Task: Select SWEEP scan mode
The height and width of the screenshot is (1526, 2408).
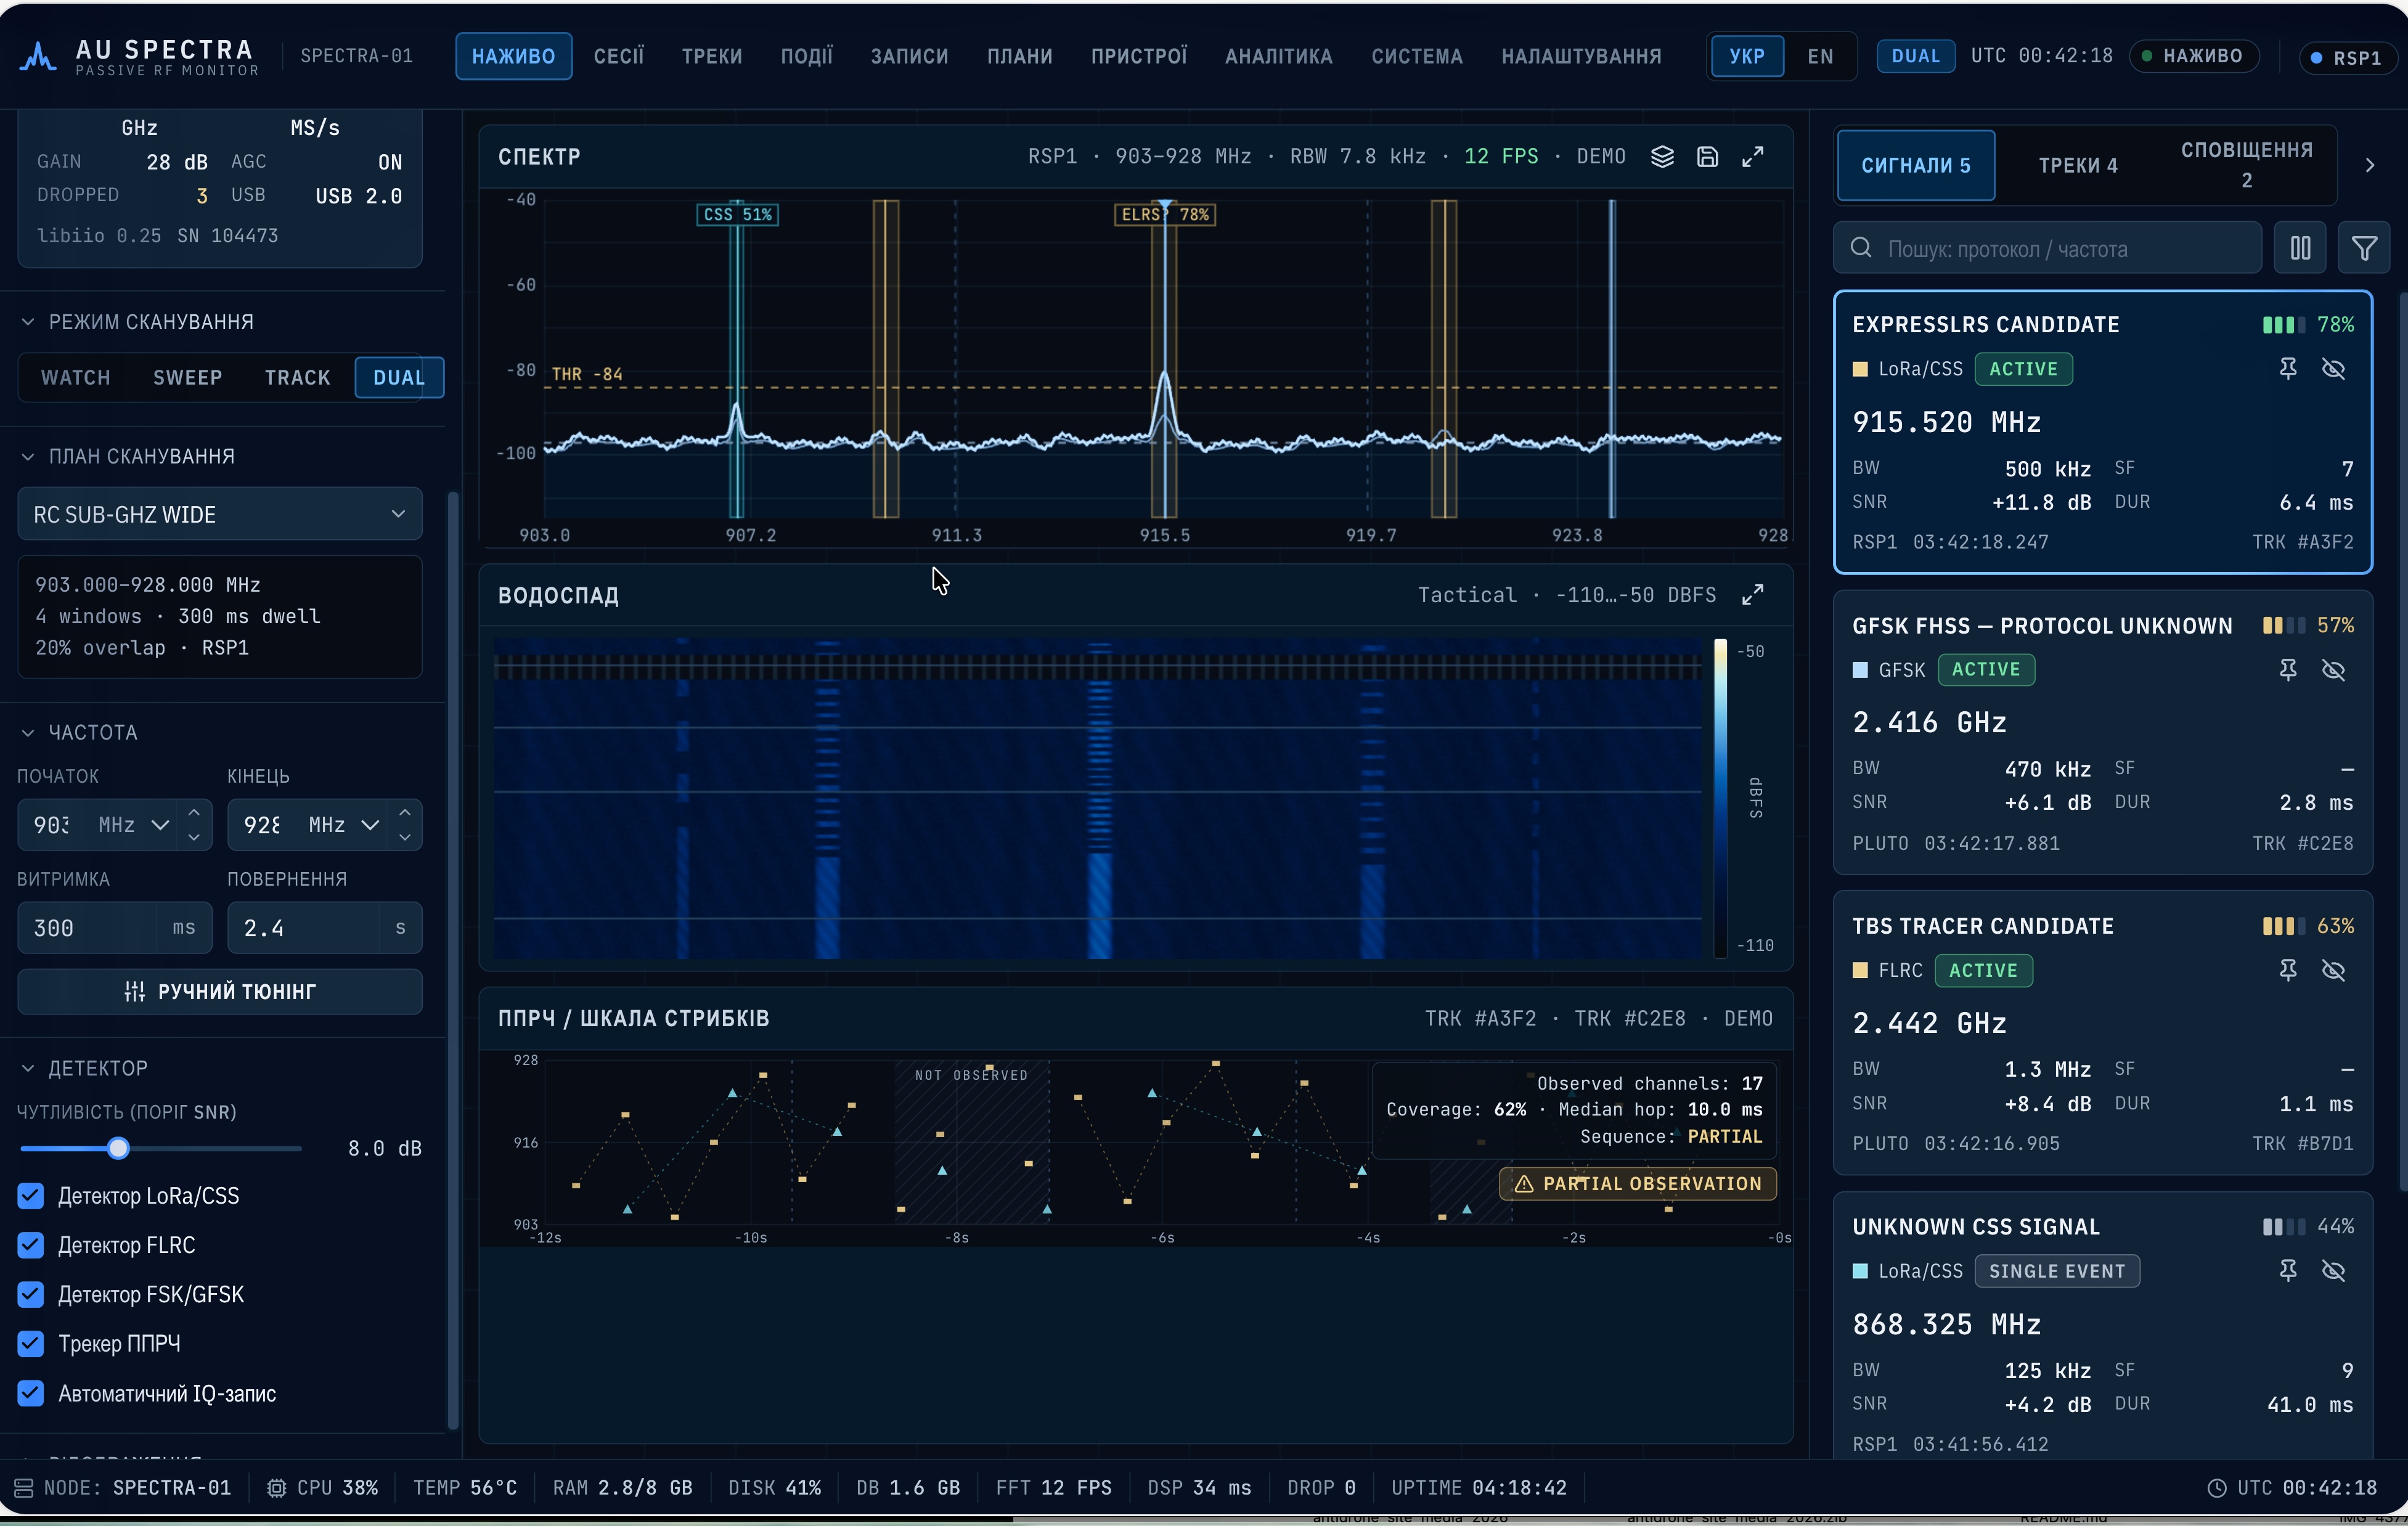Action: point(188,378)
